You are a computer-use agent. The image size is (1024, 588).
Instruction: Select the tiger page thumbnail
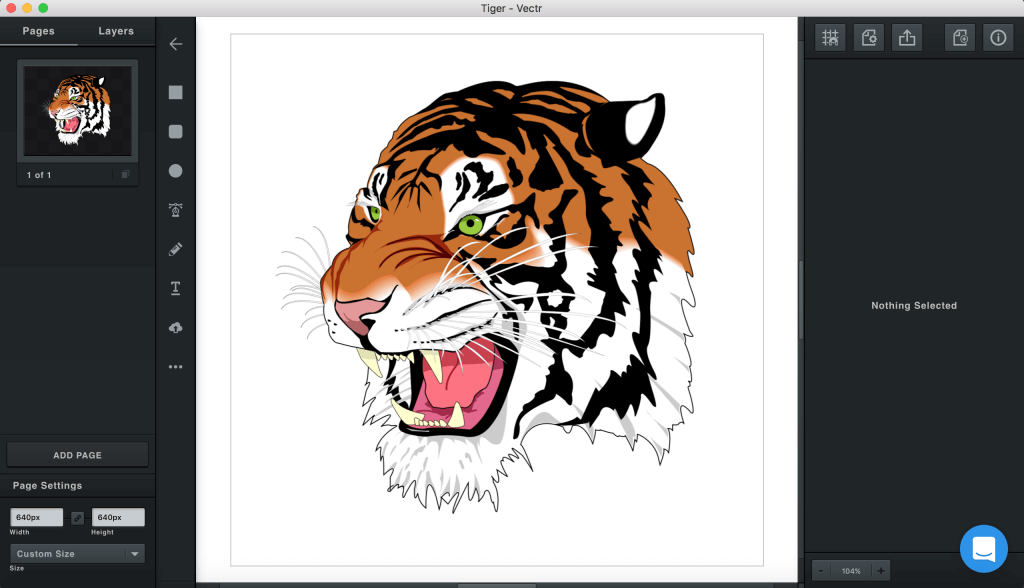[77, 112]
